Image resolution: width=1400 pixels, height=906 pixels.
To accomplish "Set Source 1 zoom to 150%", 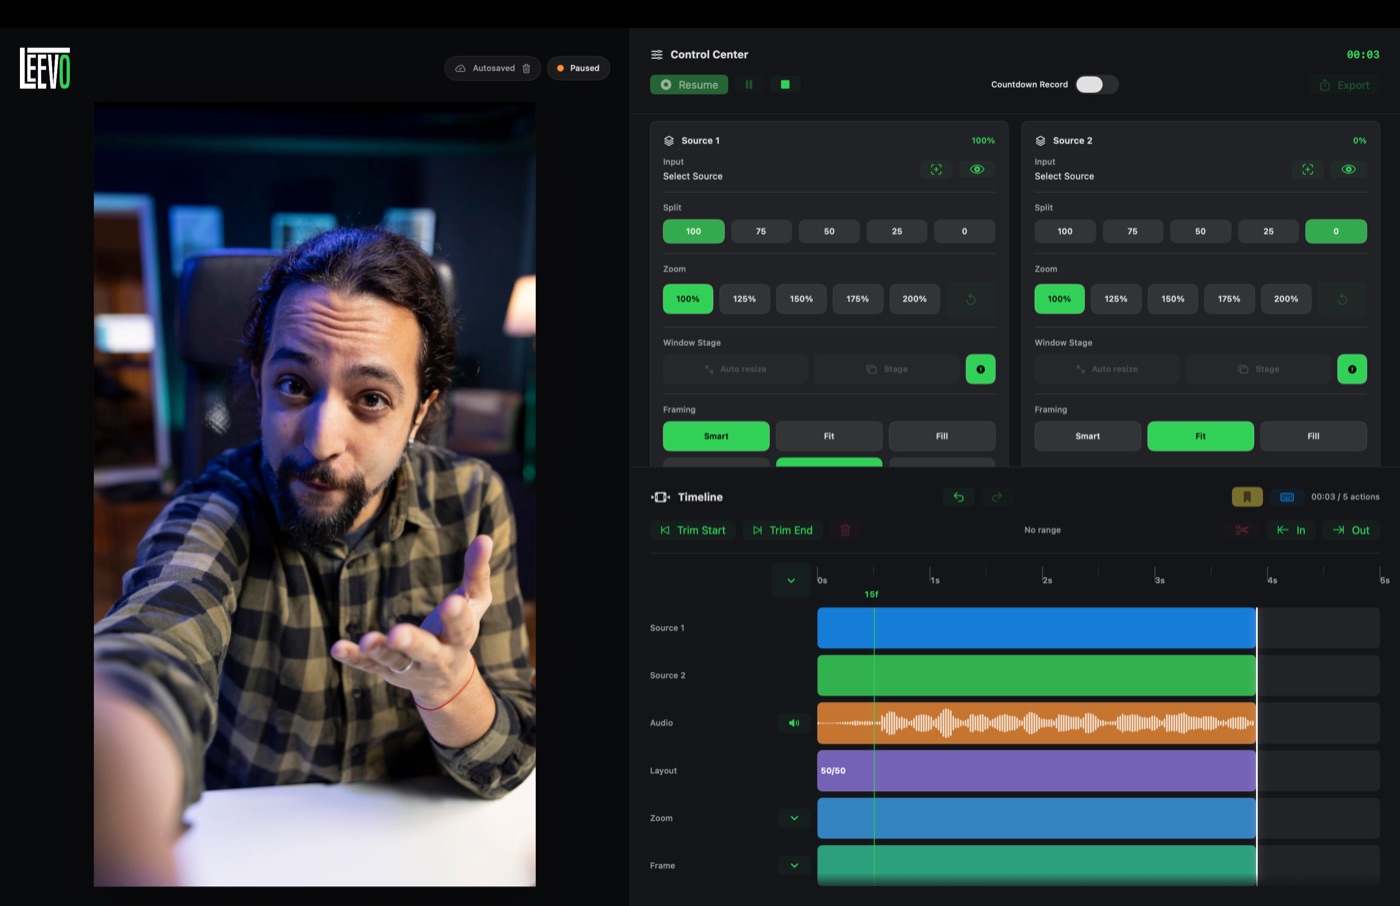I will pos(801,299).
